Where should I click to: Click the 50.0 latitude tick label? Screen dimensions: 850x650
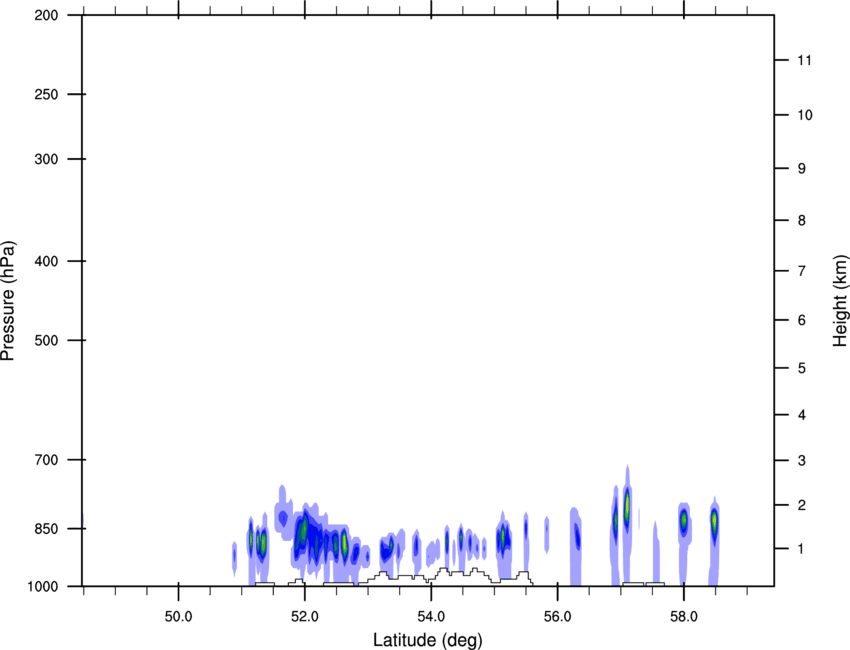click(x=178, y=617)
